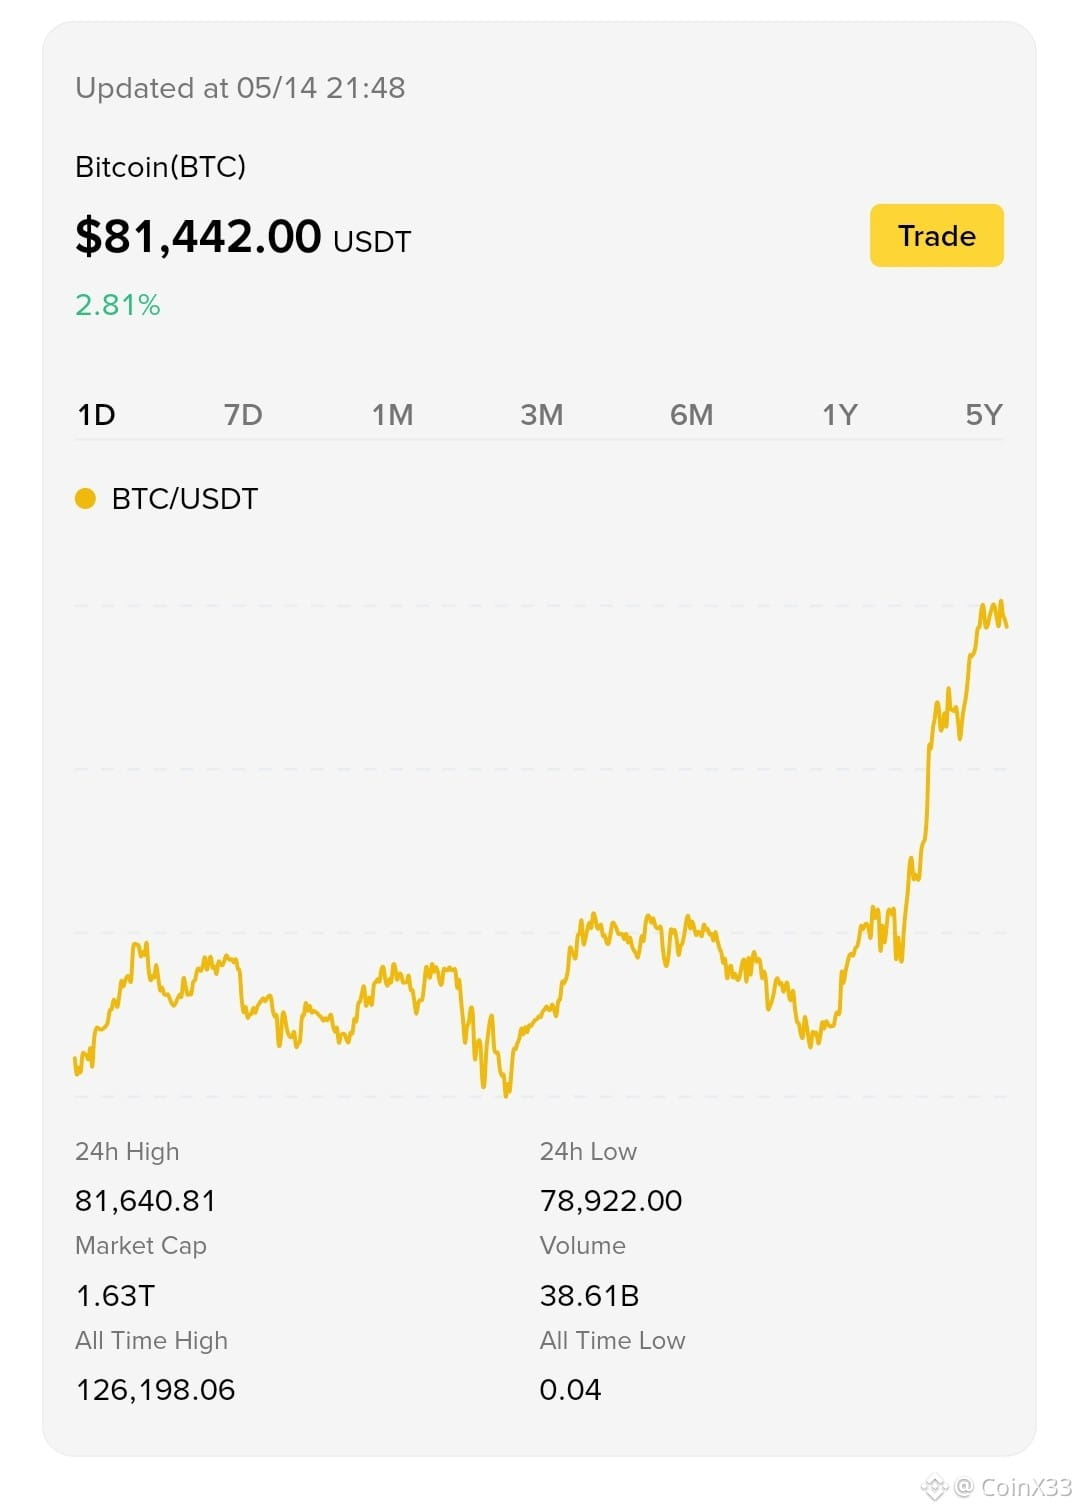
Task: Click the Bitcoin(BTC) title
Action: (x=160, y=166)
